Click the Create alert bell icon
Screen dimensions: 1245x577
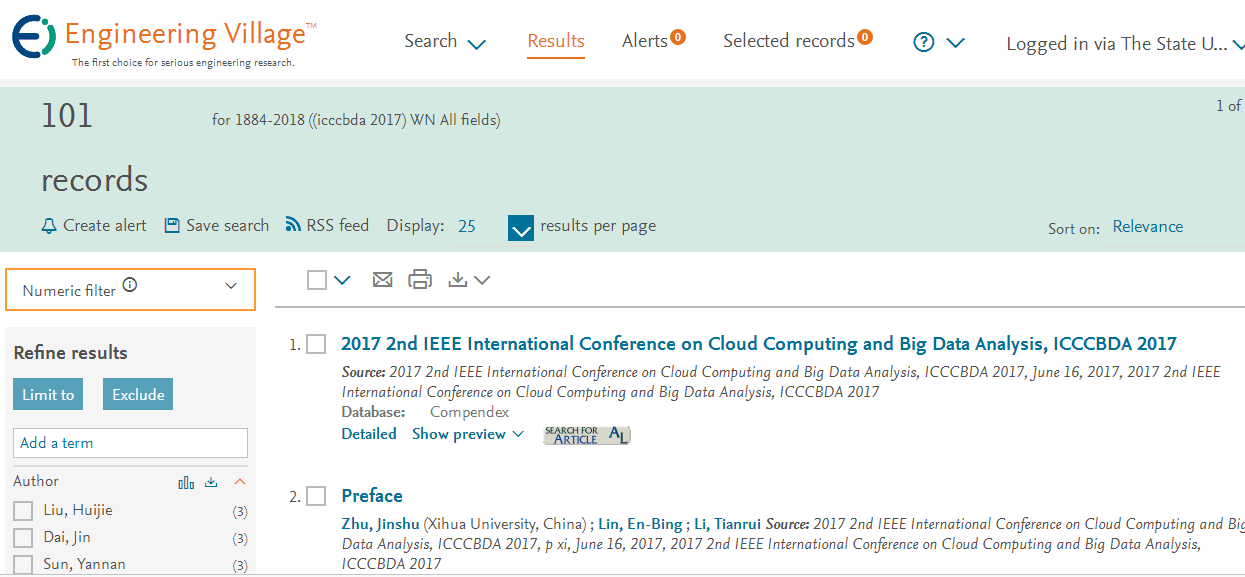point(49,226)
